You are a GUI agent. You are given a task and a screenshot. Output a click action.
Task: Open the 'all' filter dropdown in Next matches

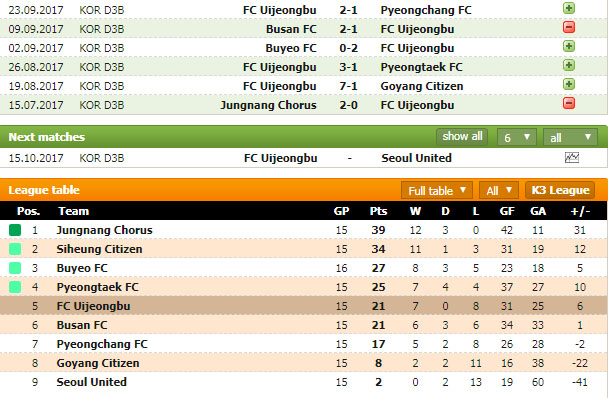(570, 137)
